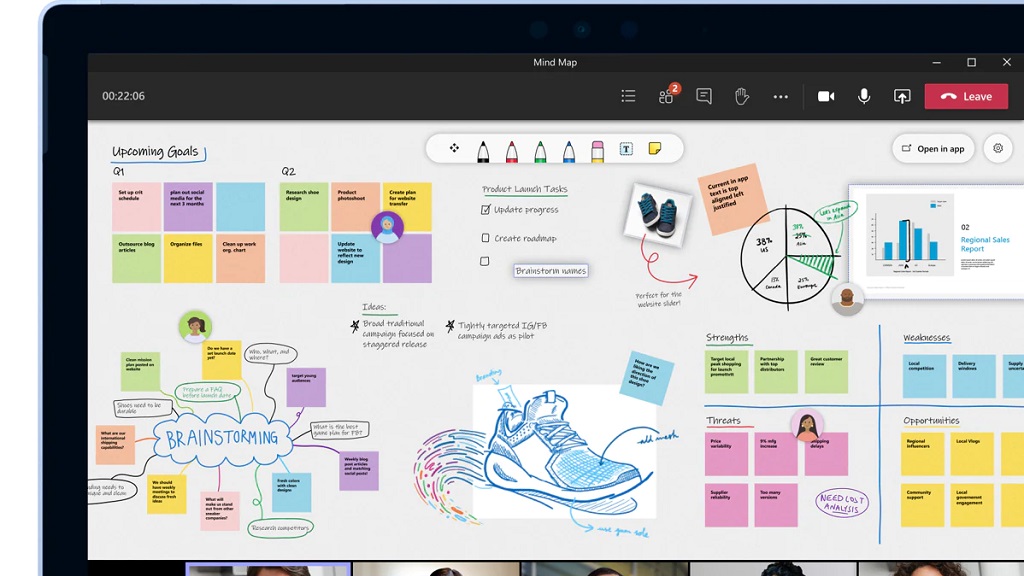Viewport: 1024px width, 576px height.
Task: Open whiteboard settings with the gear icon
Action: tap(998, 147)
